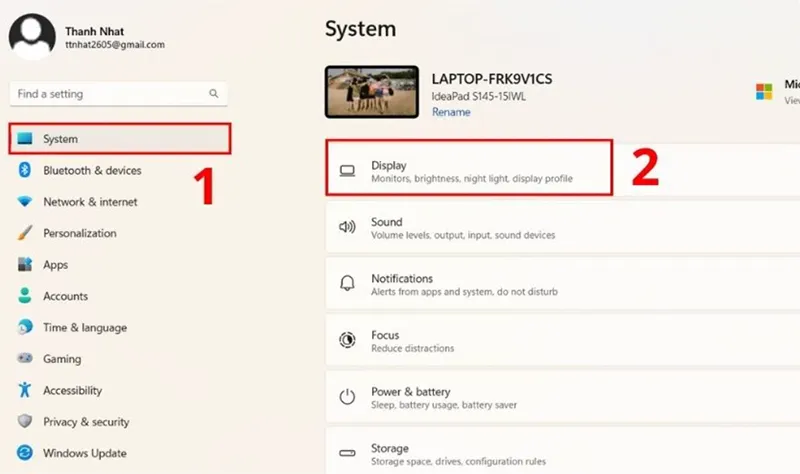This screenshot has width=800, height=474.
Task: Click the Accounts person icon
Action: pyautogui.click(x=24, y=295)
